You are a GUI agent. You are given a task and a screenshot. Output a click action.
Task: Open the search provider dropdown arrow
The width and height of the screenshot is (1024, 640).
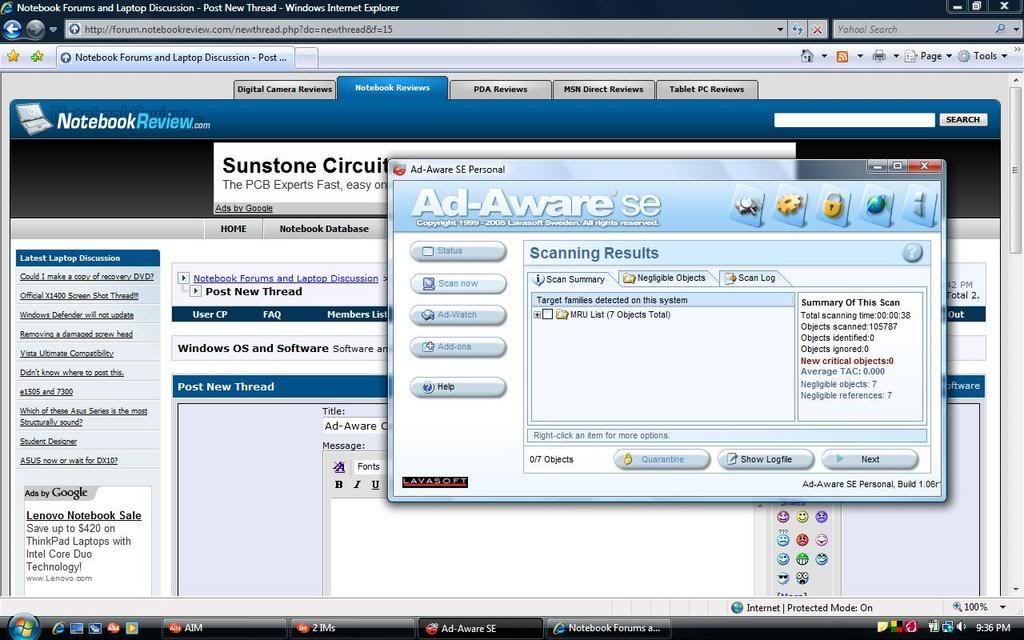pos(1016,29)
